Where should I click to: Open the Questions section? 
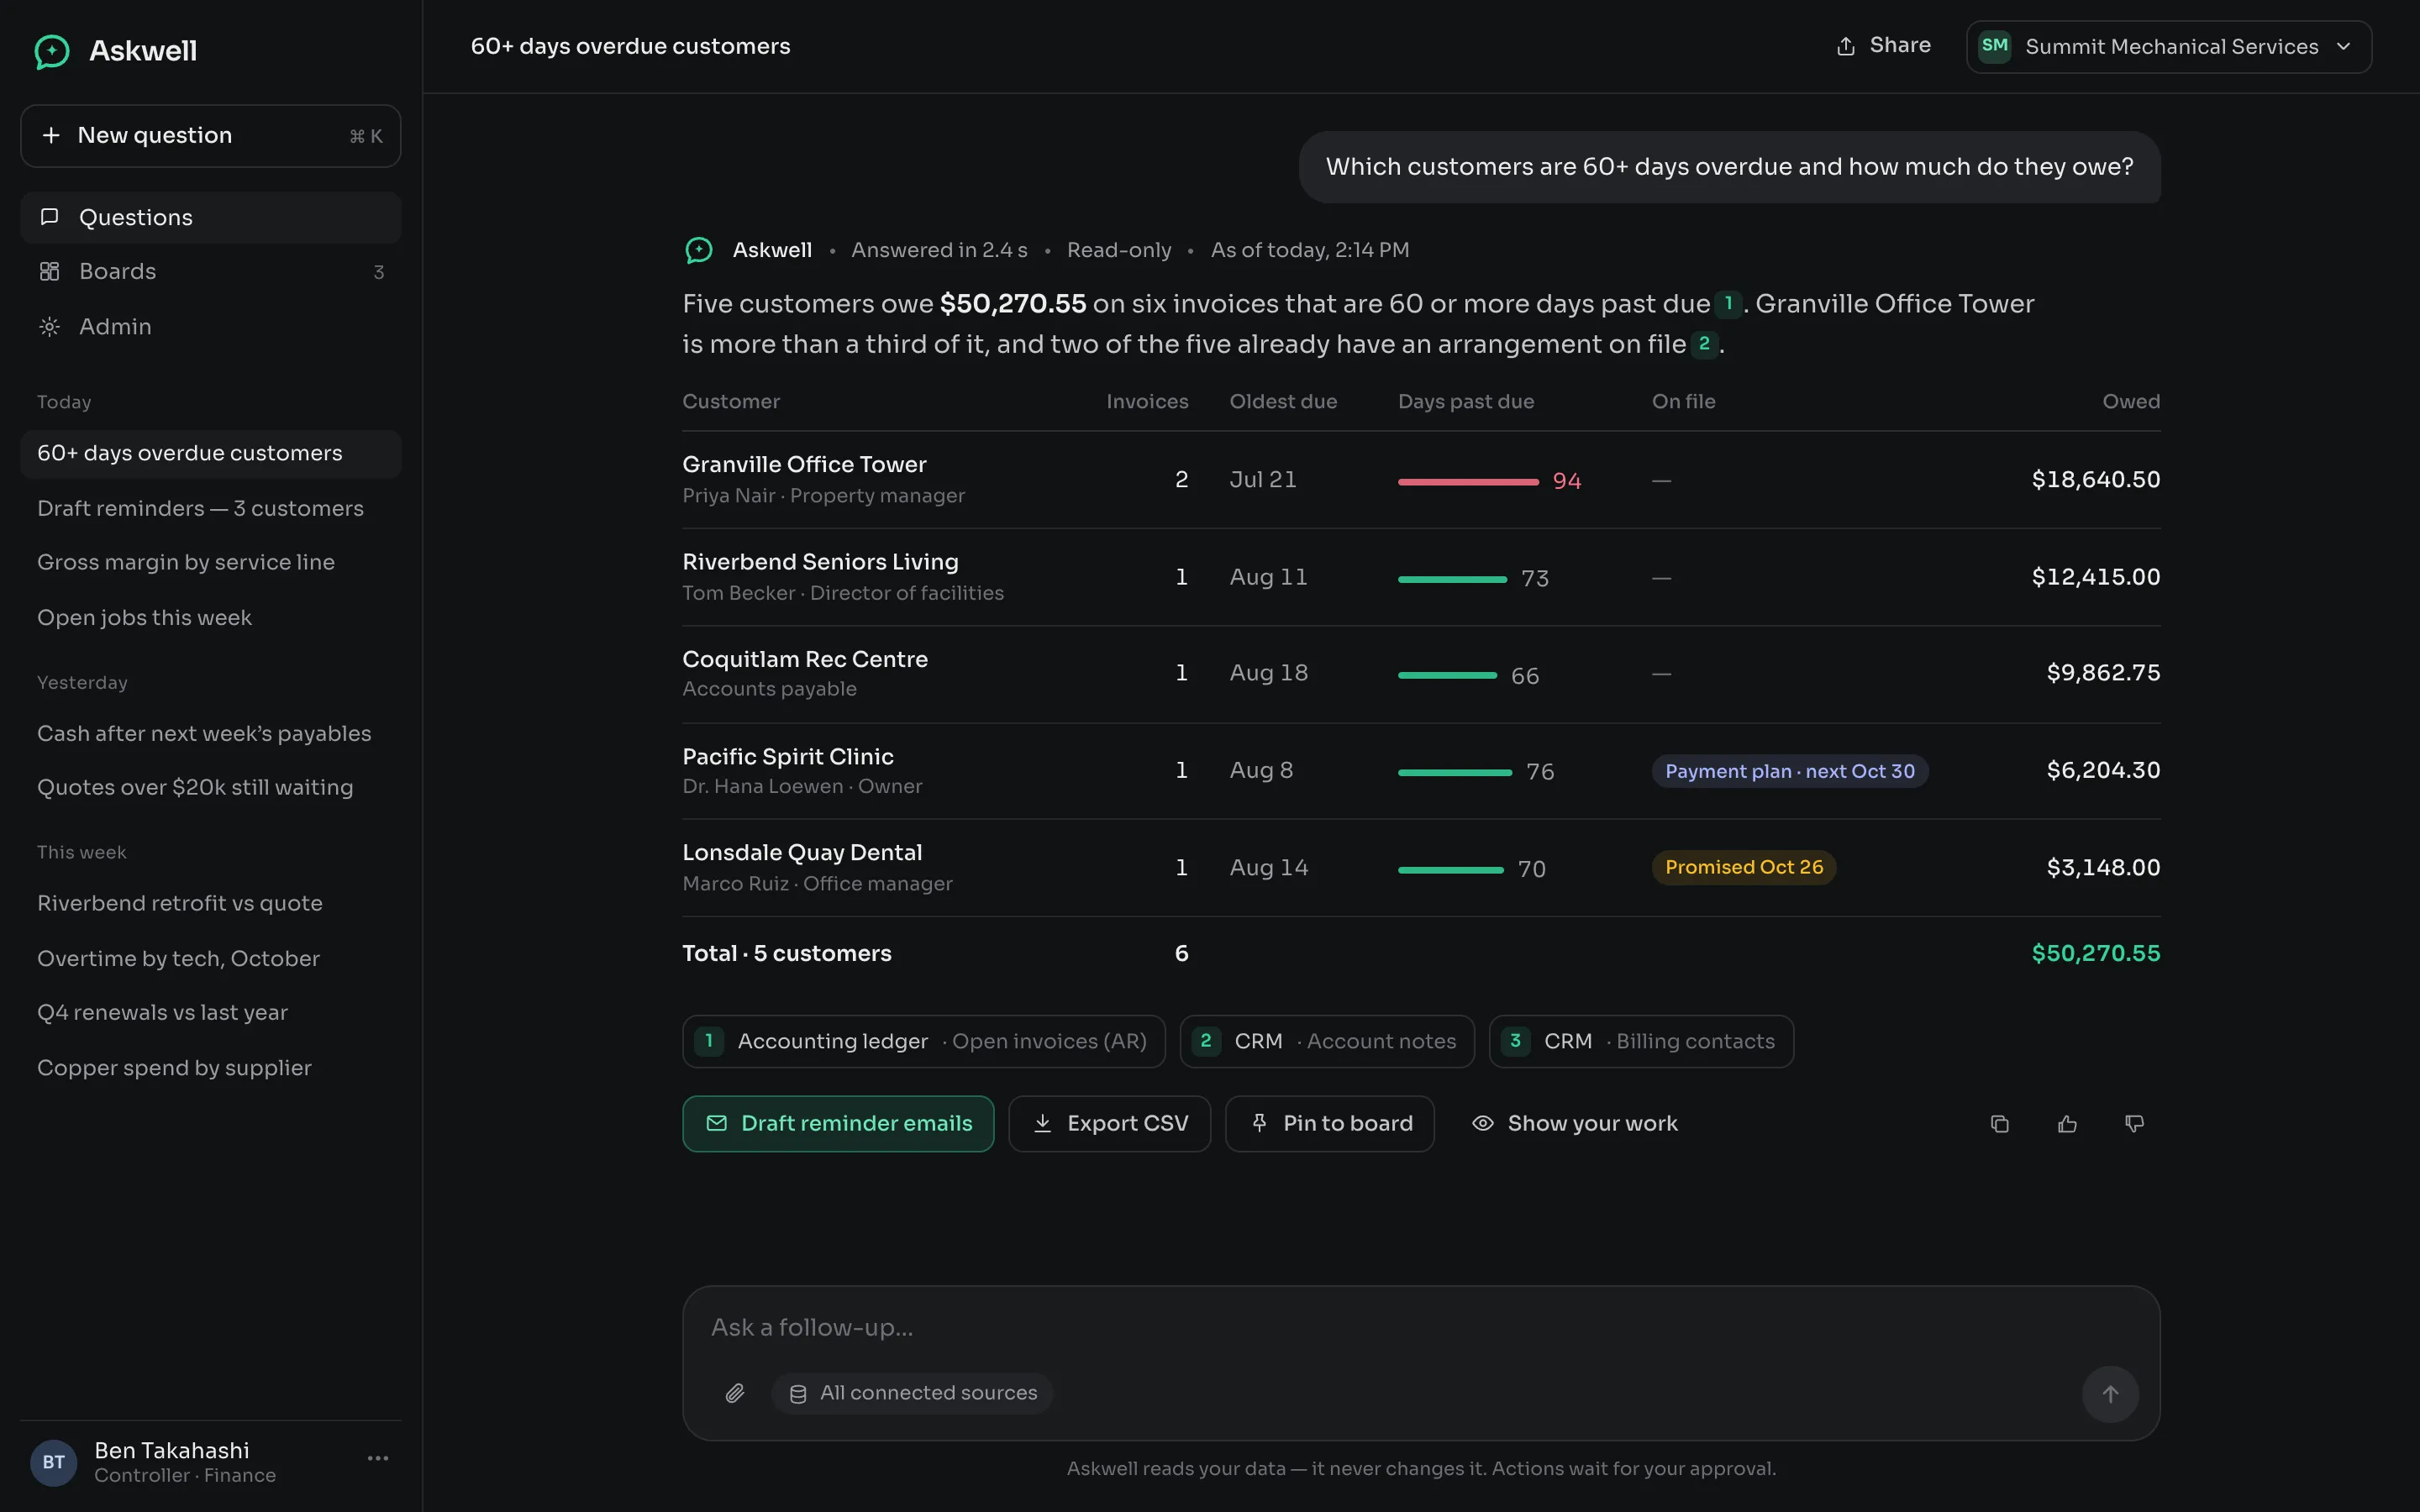point(210,217)
